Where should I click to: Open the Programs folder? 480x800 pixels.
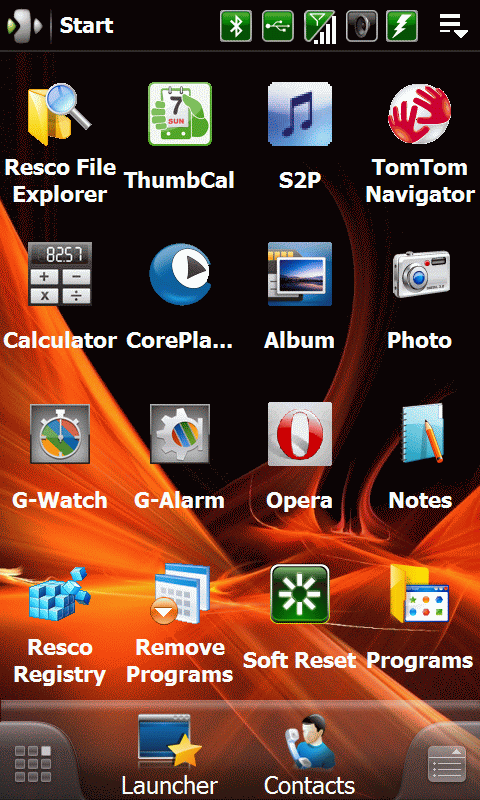(419, 593)
